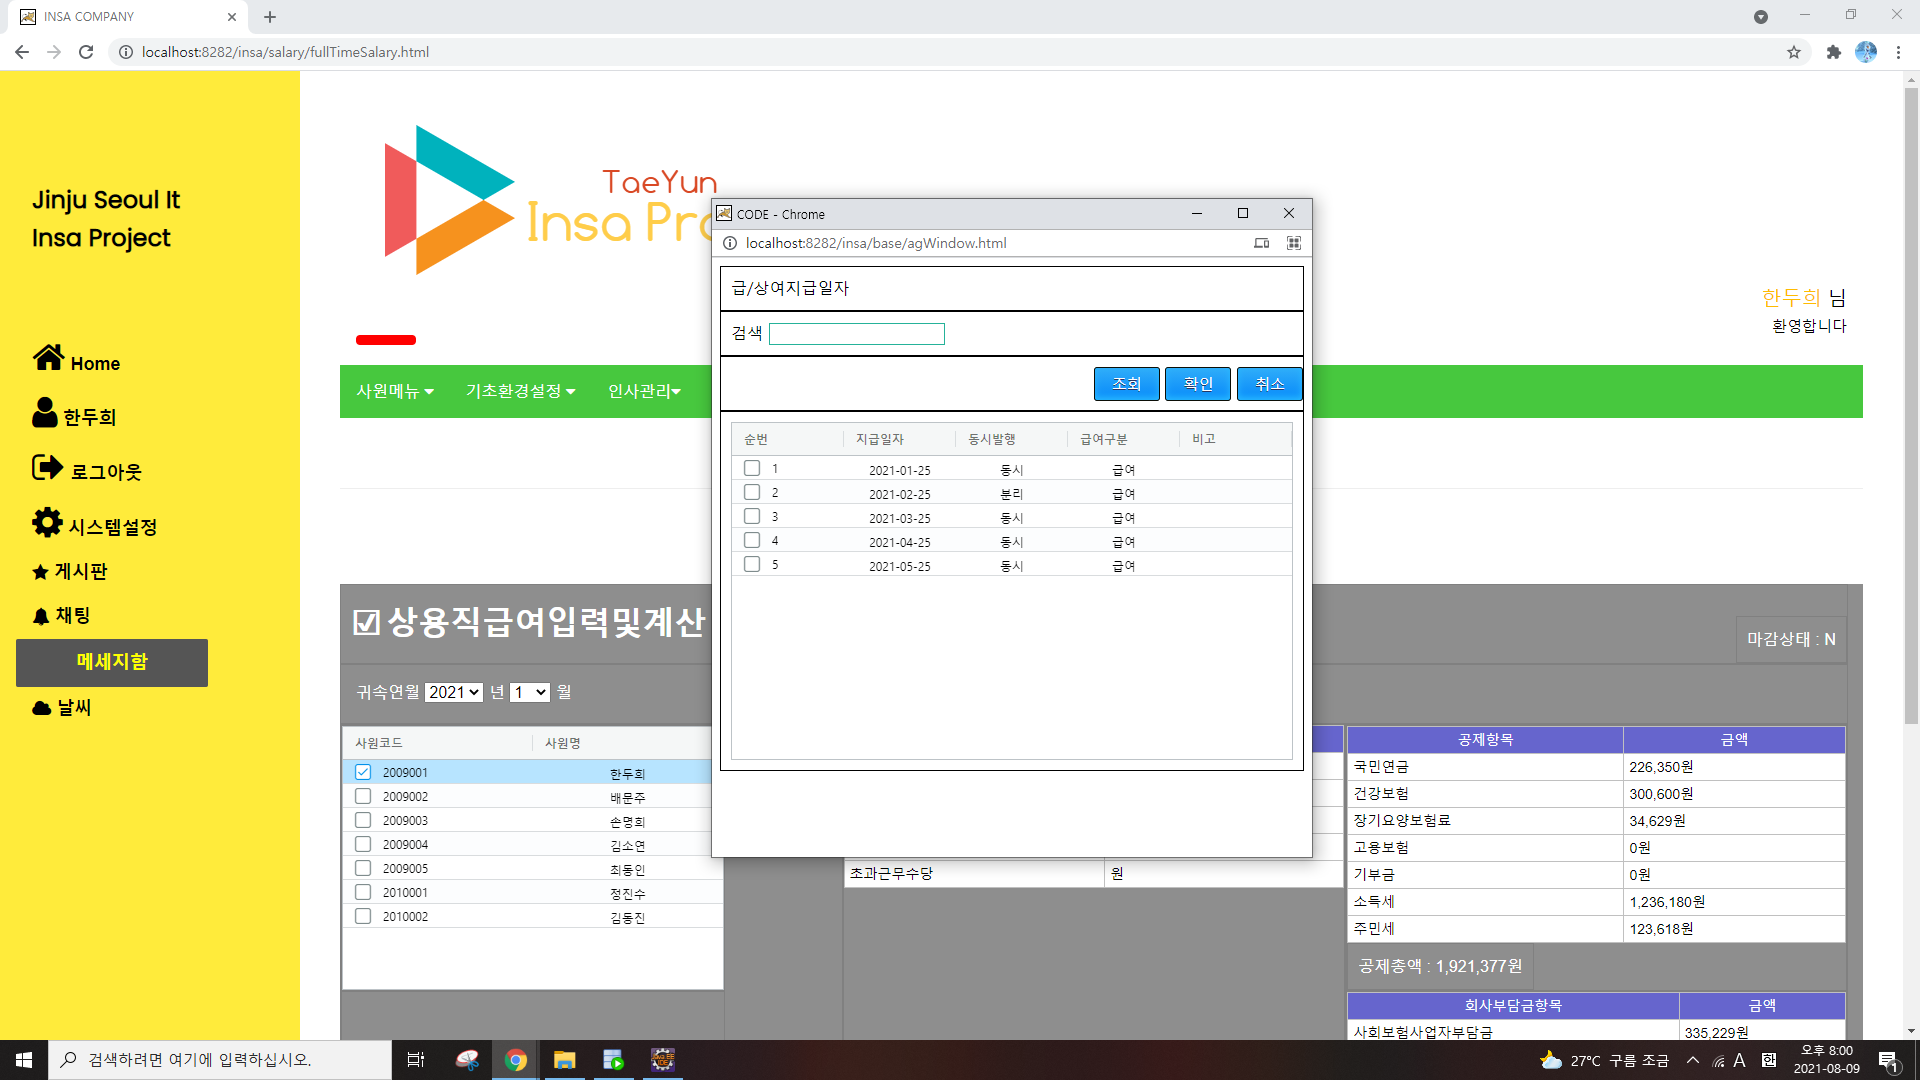
Task: Click the user profile icon beside 한두희
Action: (x=45, y=412)
